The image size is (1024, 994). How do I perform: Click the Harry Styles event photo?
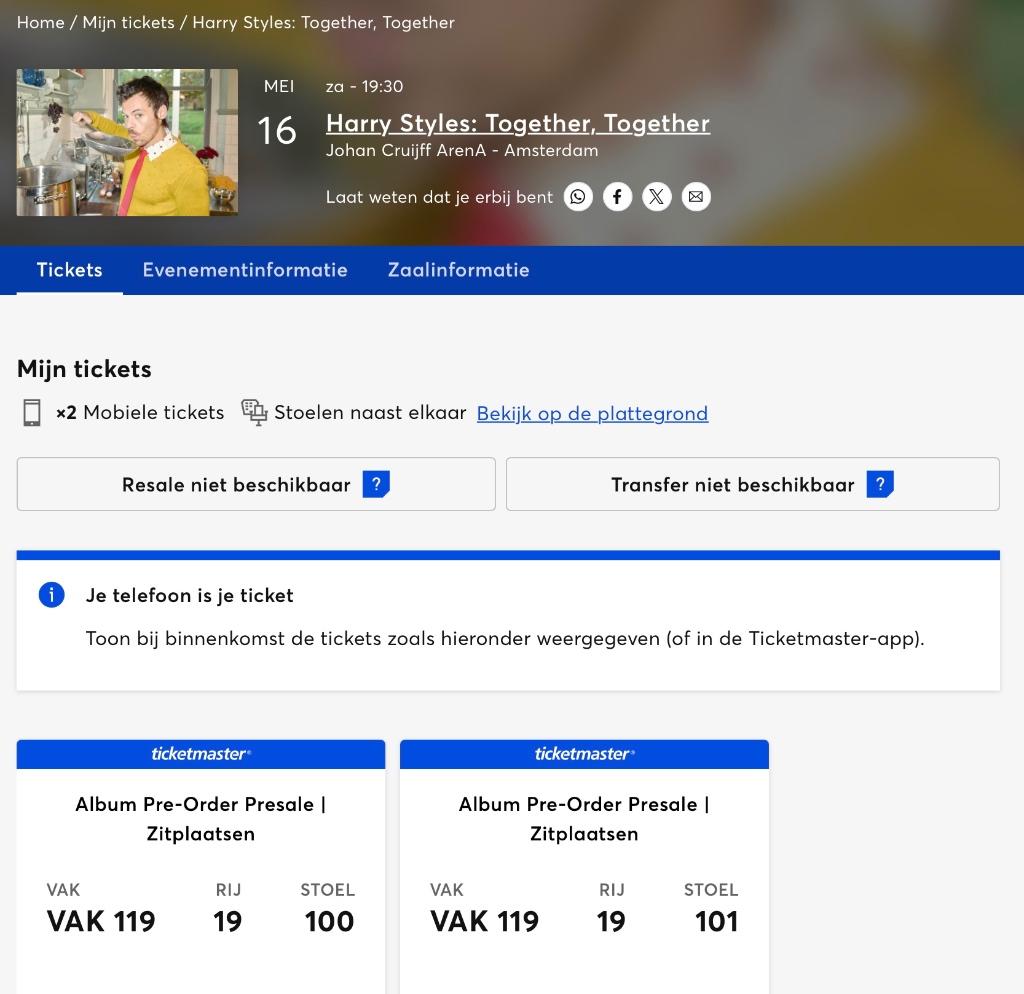[127, 143]
